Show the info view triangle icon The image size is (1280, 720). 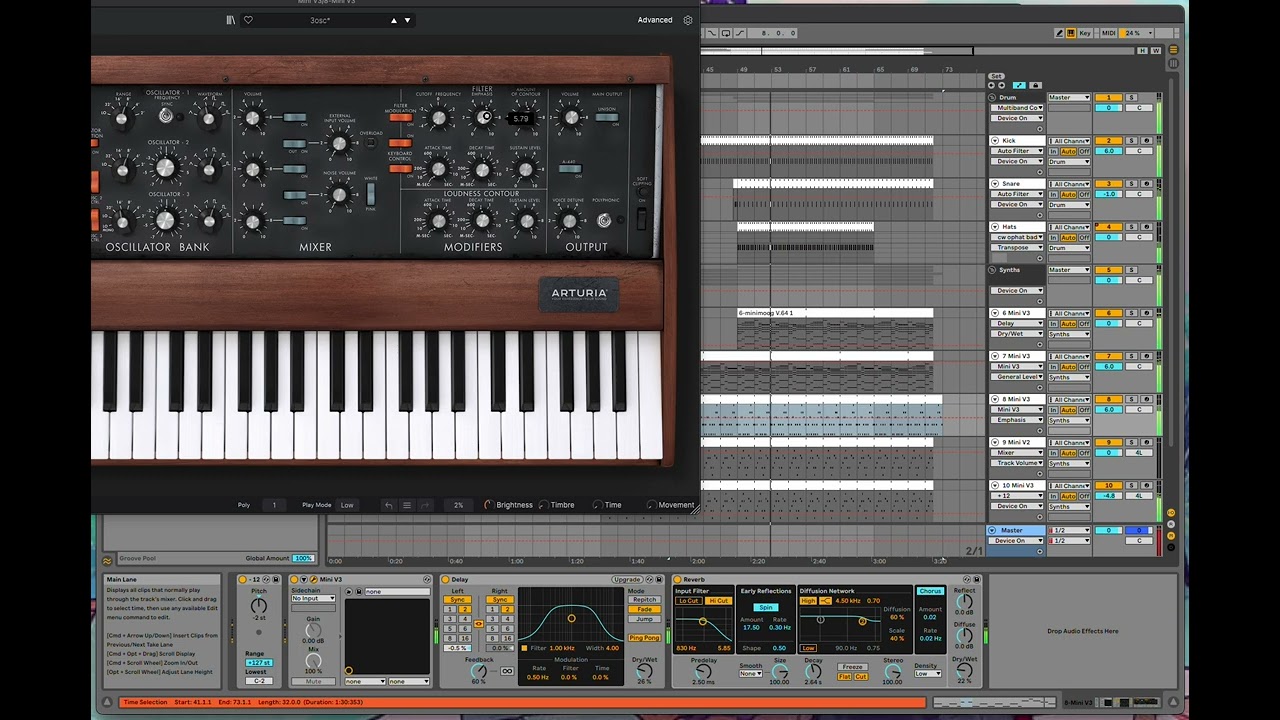click(x=107, y=702)
